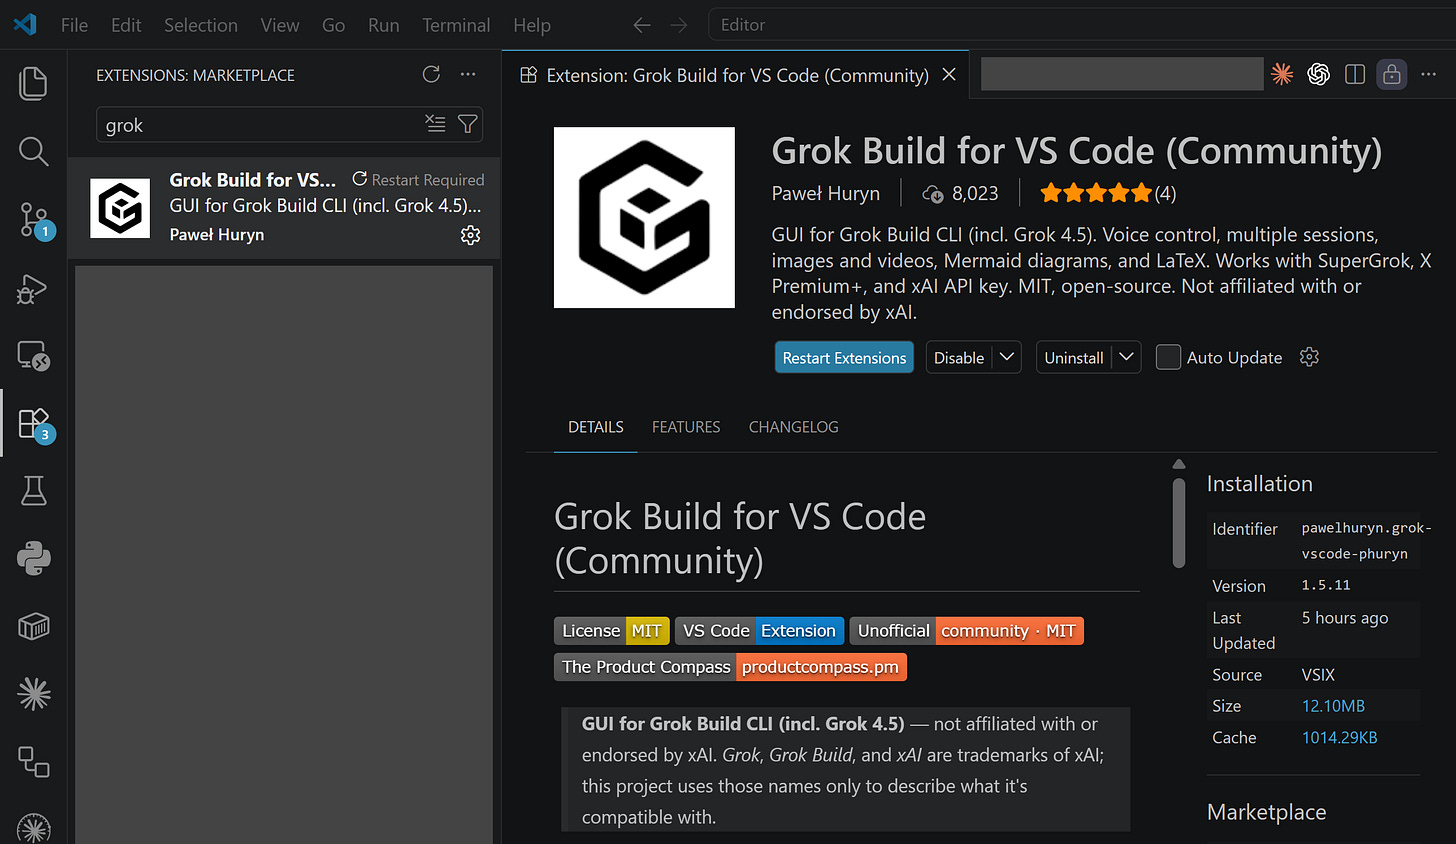Close the Grok Build extension editor tab
This screenshot has width=1456, height=844.
coord(949,75)
